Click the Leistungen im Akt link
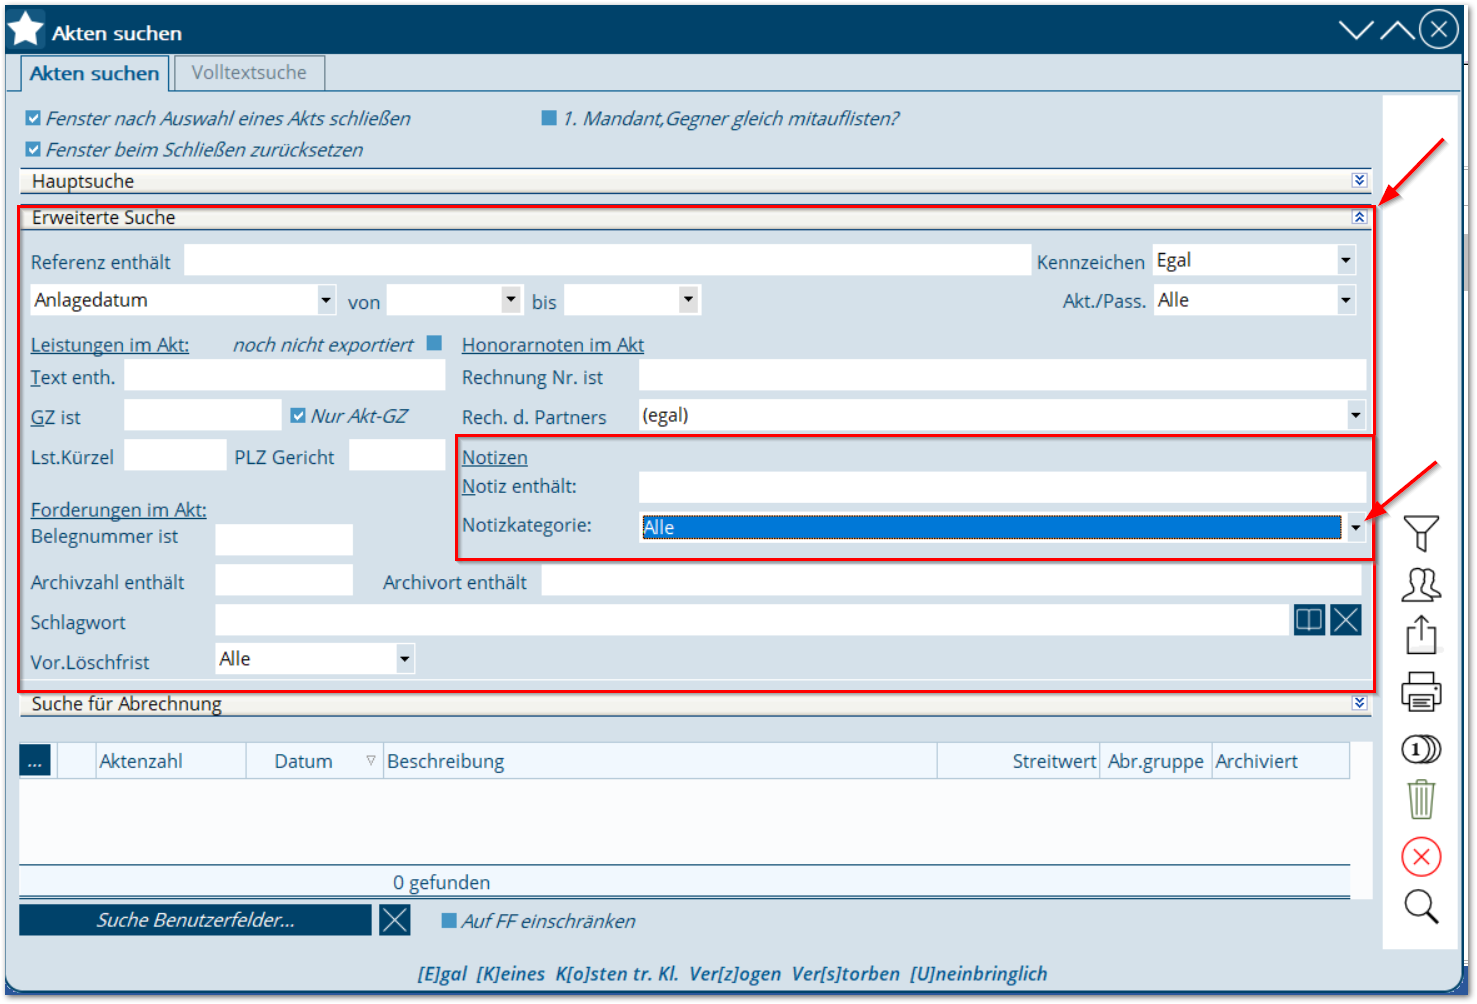This screenshot has height=1004, width=1477. 110,345
